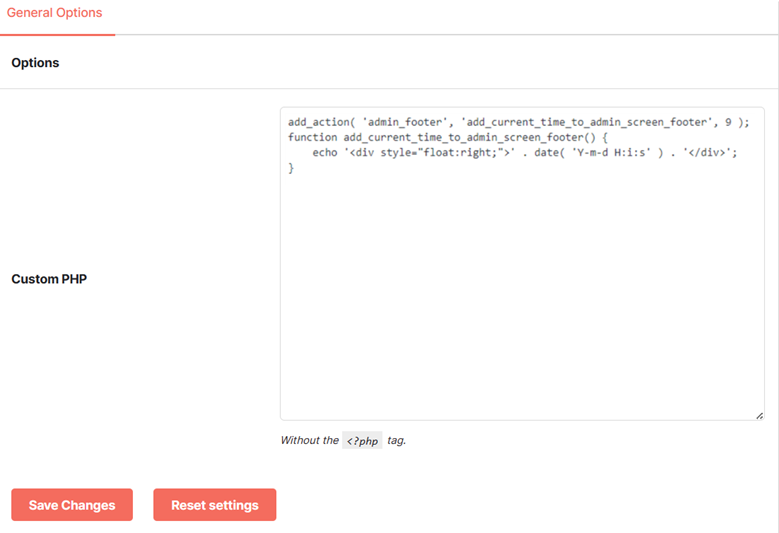779x533 pixels.
Task: Select the Options section heading
Action: pyautogui.click(x=35, y=63)
